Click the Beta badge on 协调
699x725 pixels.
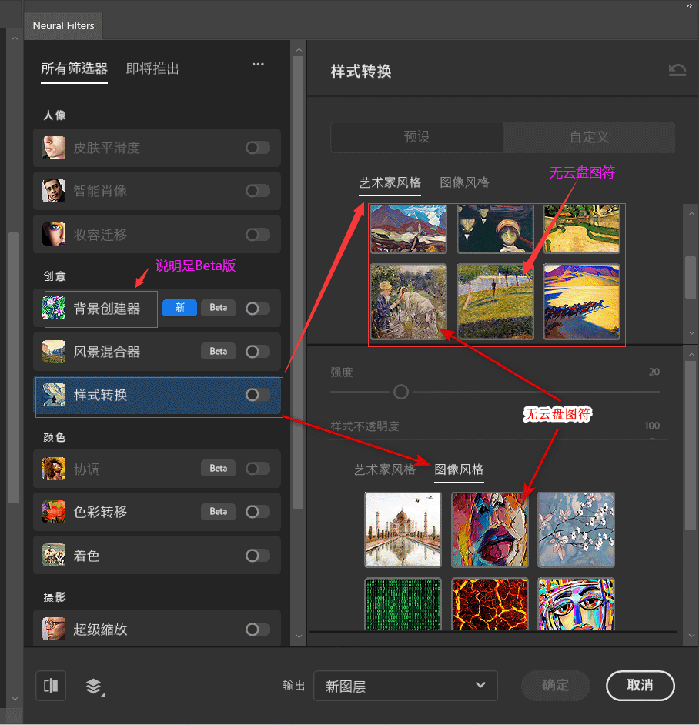218,468
